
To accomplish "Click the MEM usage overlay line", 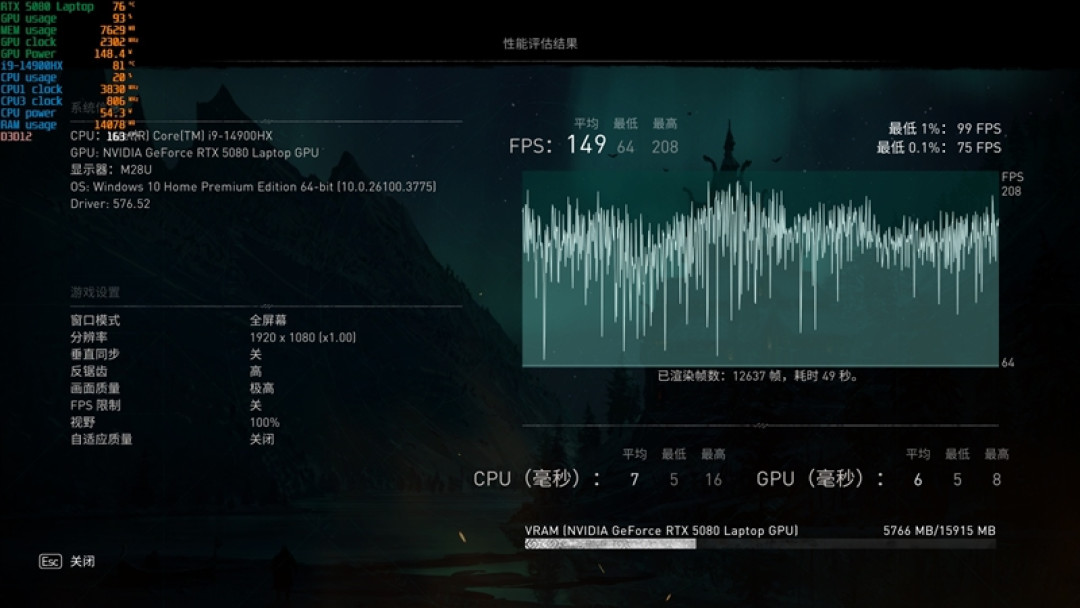I will coord(68,30).
